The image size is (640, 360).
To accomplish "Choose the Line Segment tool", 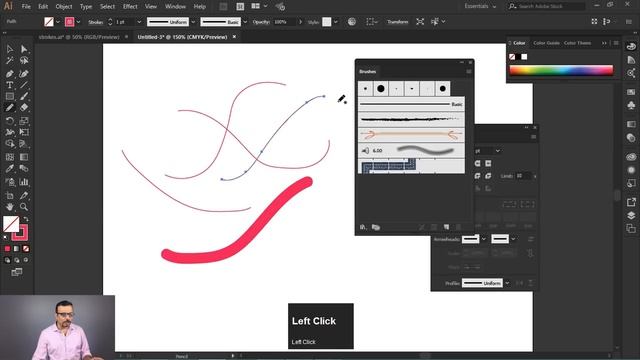I will (x=24, y=85).
